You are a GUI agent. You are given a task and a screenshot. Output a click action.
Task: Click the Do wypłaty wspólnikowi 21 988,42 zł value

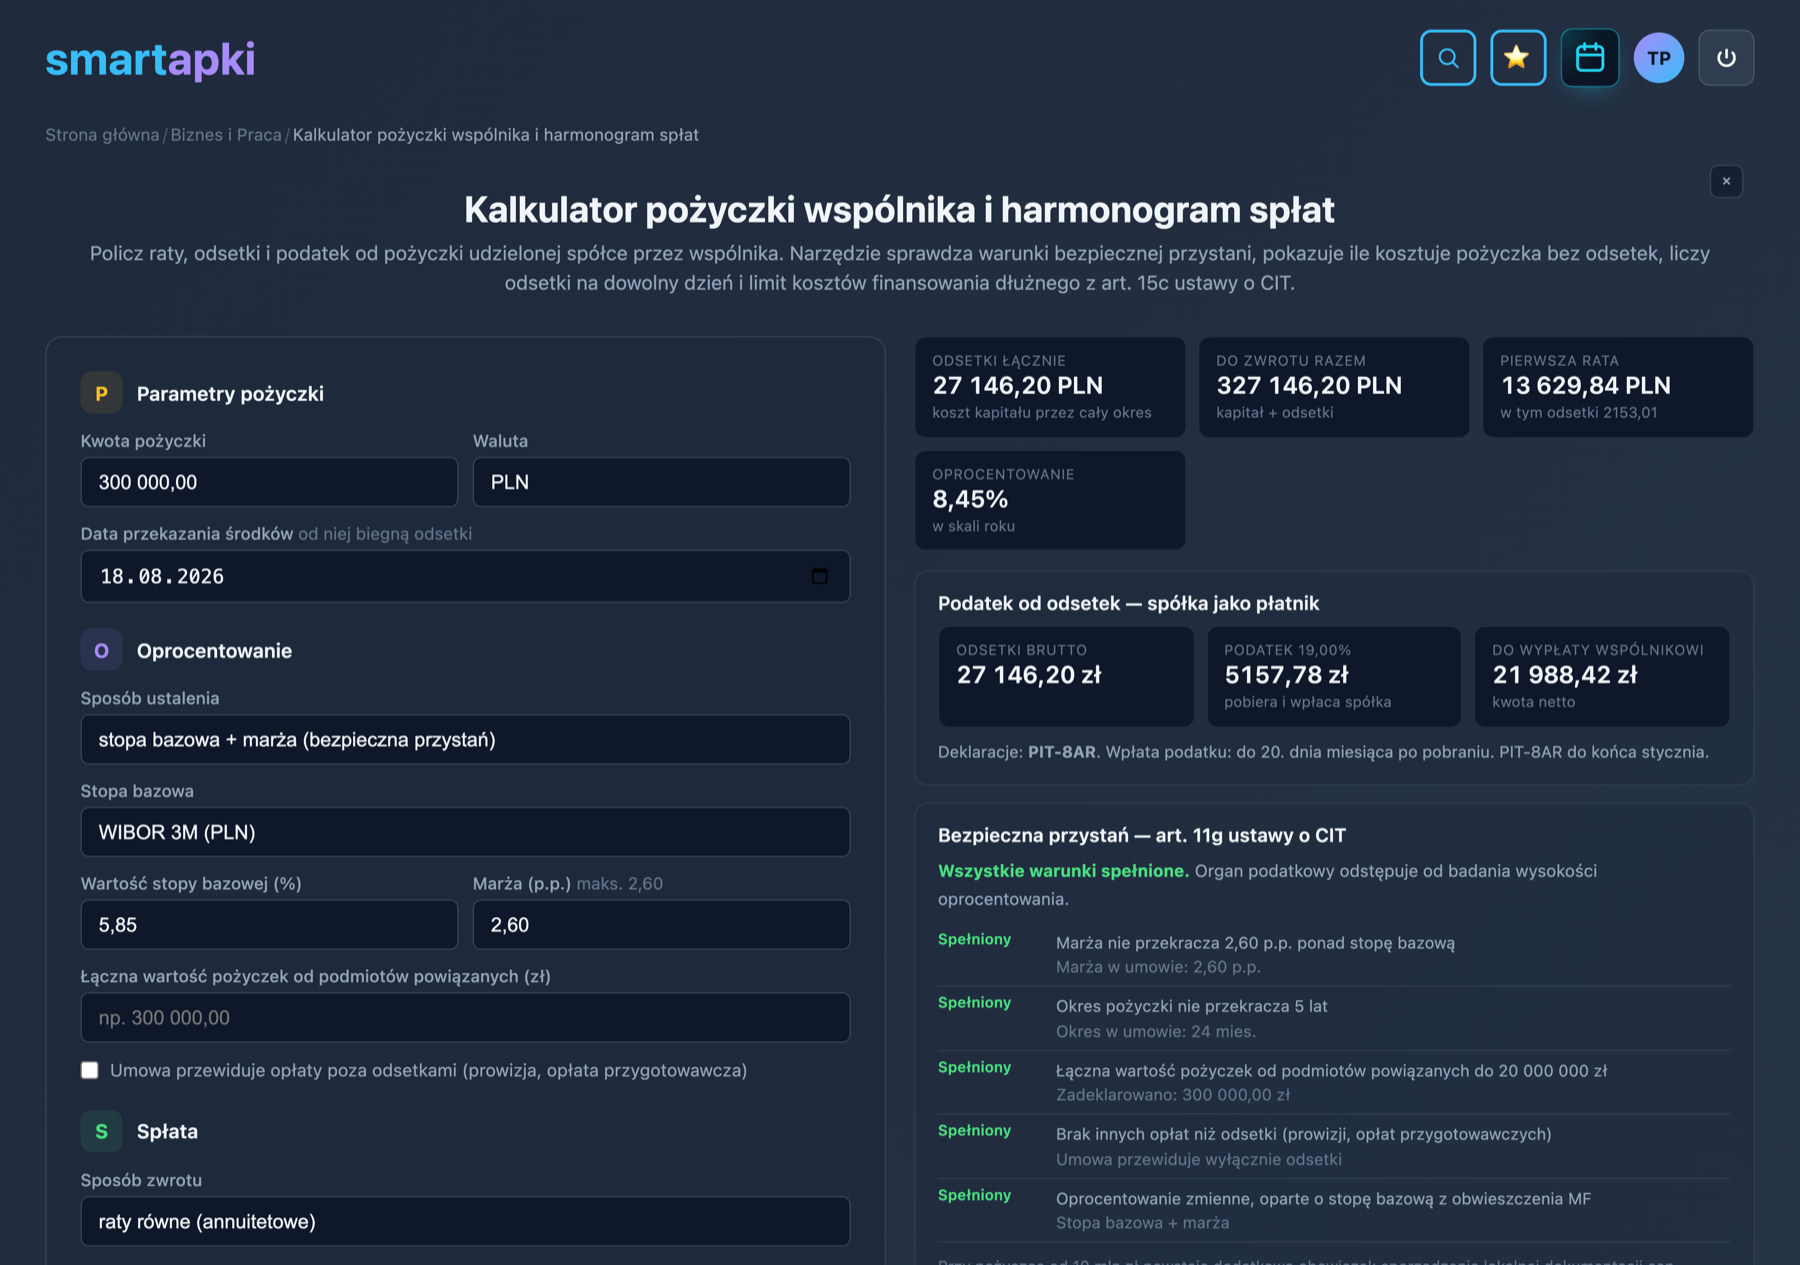tap(1565, 675)
